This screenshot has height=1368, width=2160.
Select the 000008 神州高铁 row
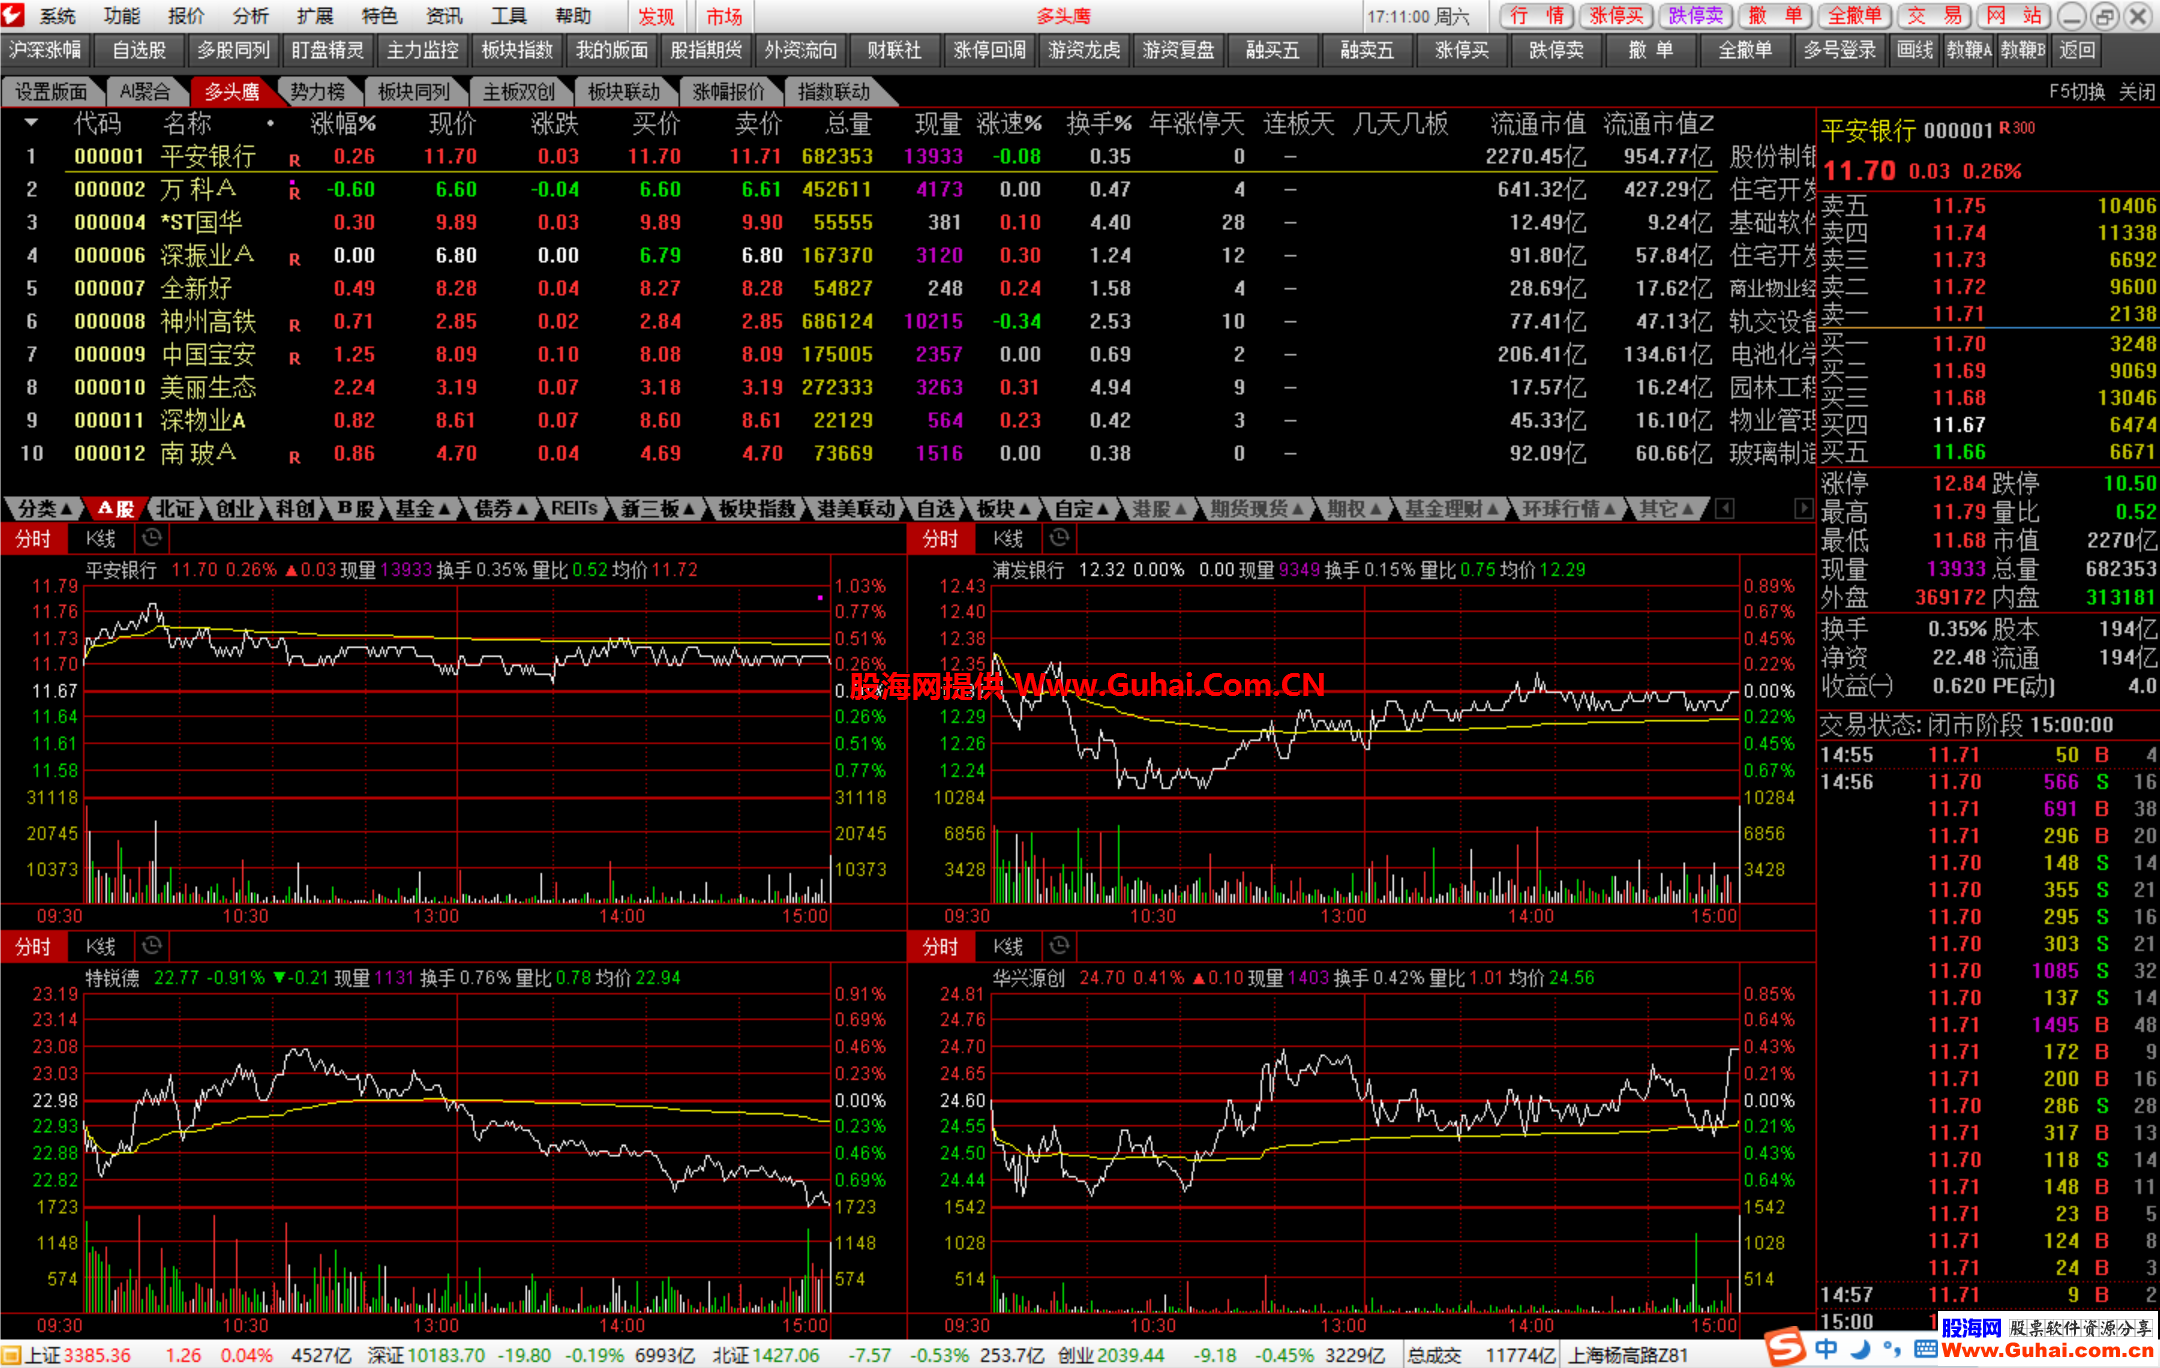(907, 321)
